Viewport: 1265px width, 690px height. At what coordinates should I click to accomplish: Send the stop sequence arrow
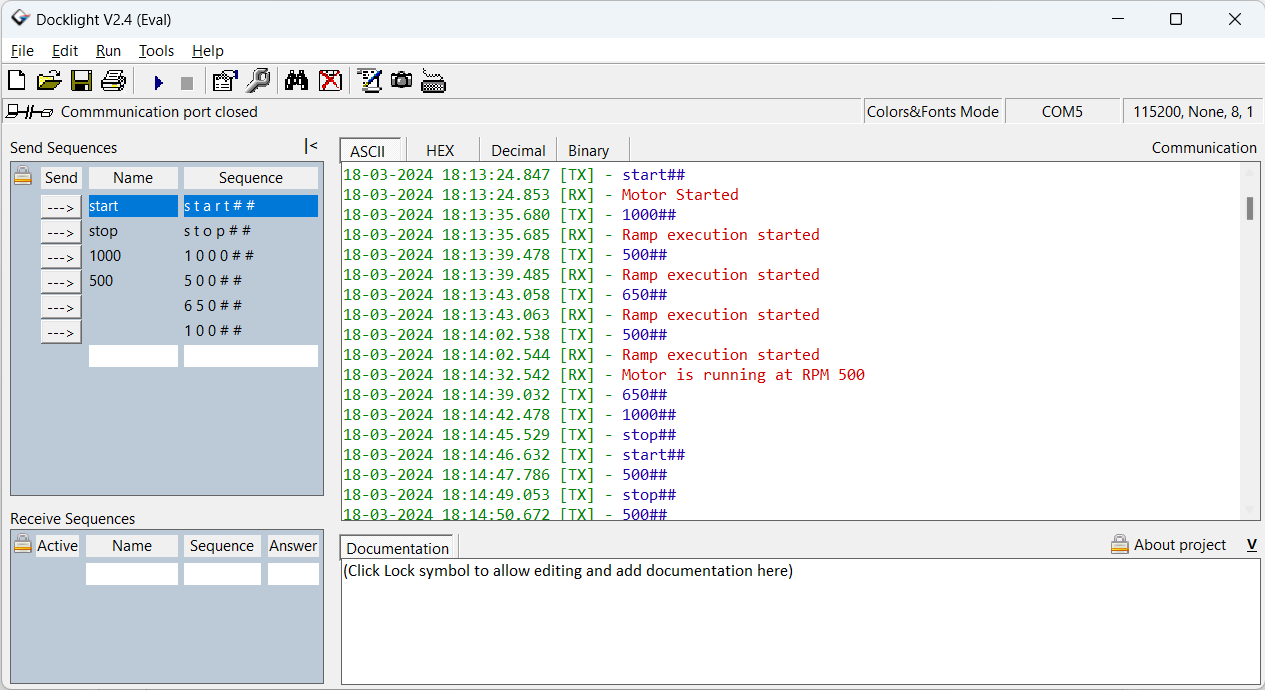61,231
